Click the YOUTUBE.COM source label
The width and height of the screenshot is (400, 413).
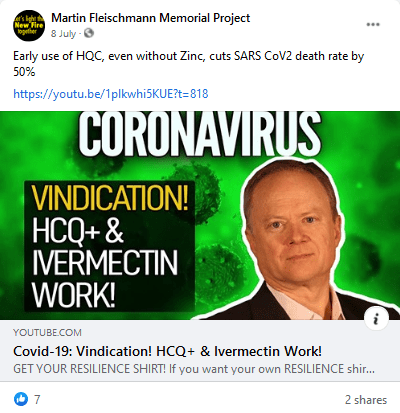[47, 332]
